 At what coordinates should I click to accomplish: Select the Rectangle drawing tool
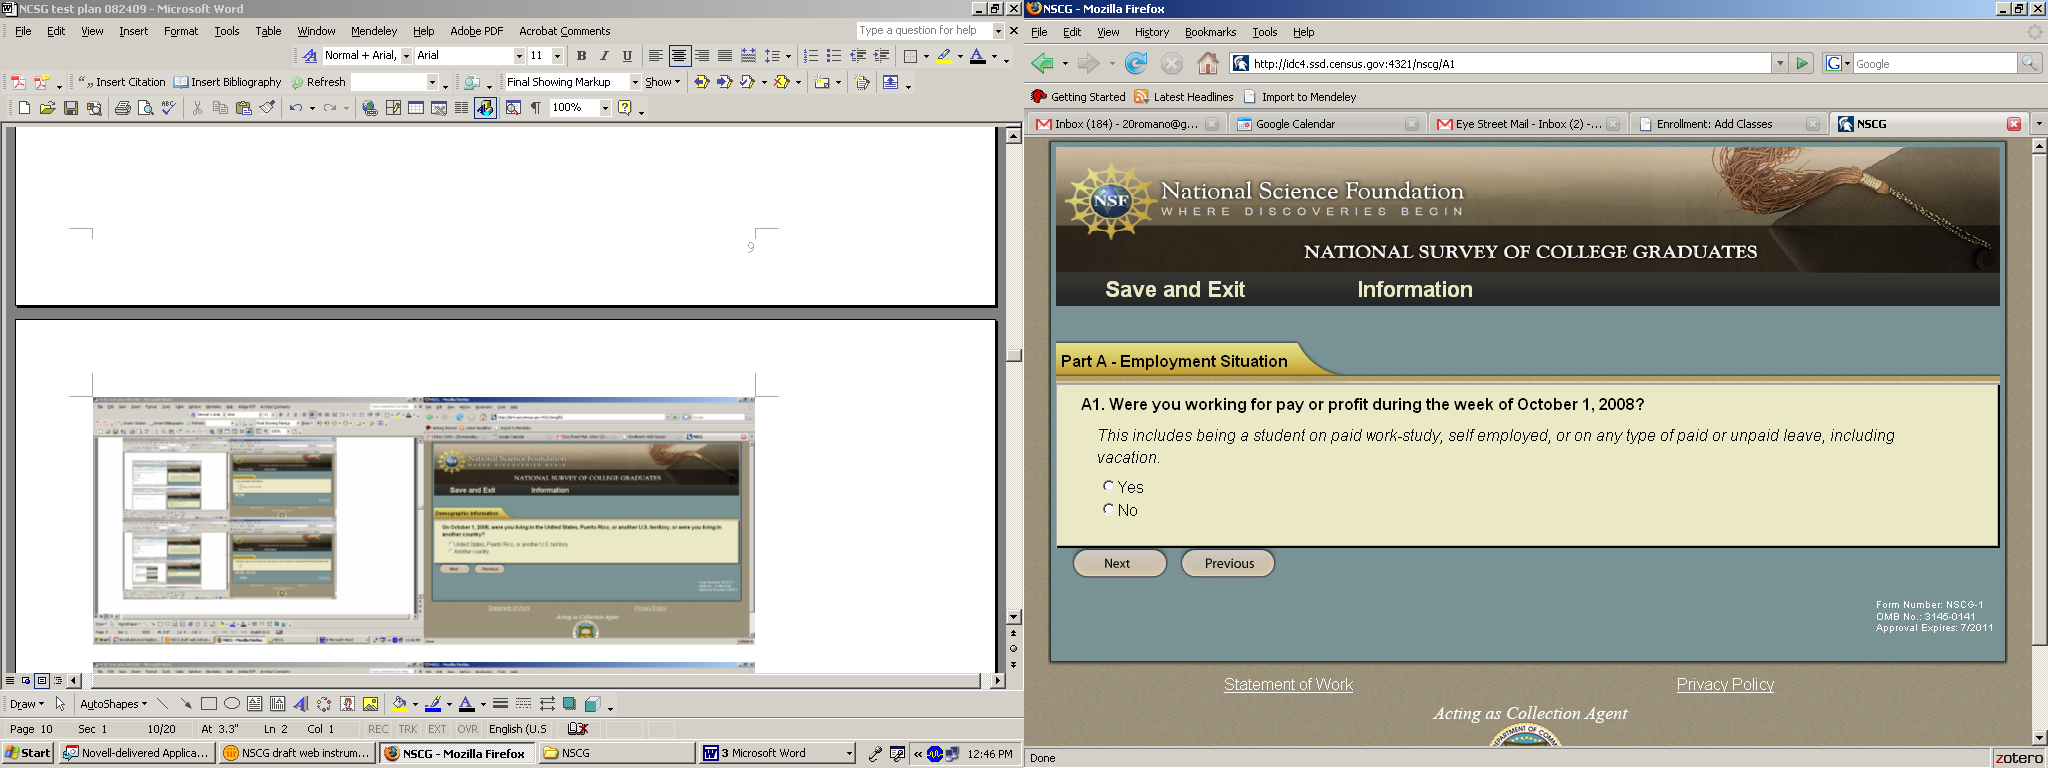click(209, 704)
